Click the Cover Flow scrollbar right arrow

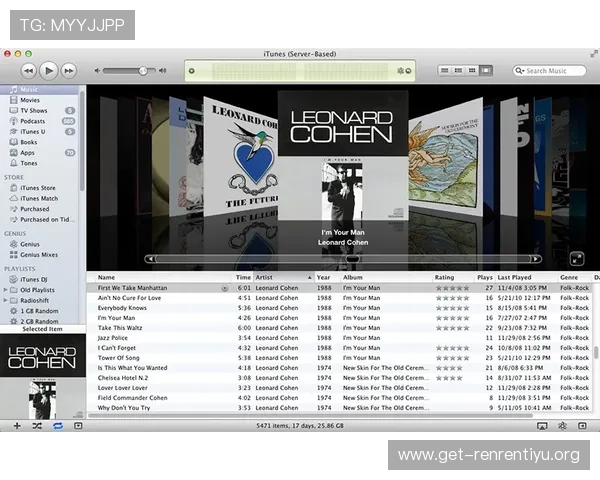536,259
